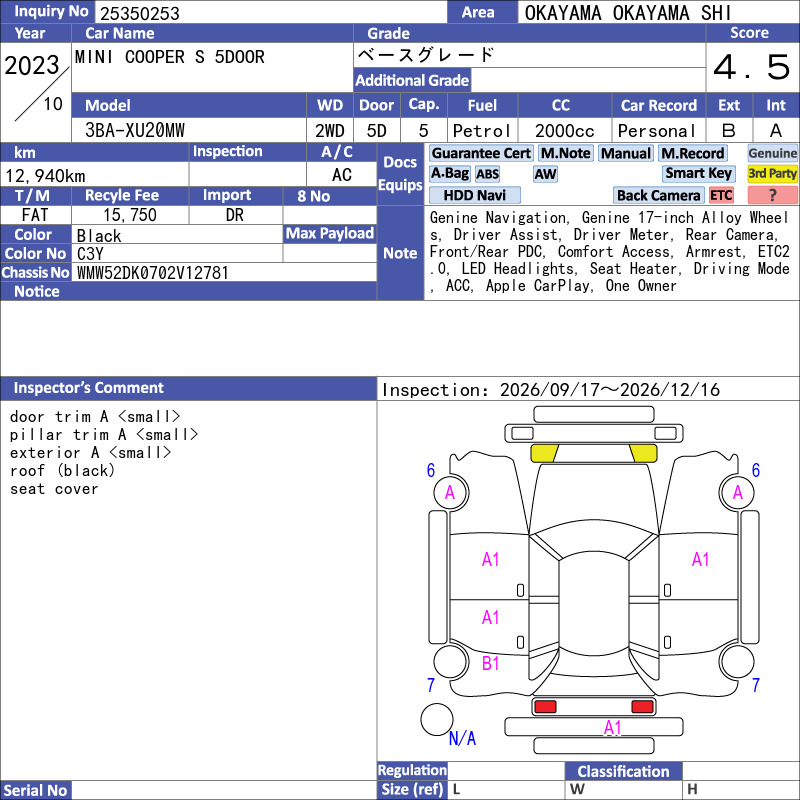Click the chassis number field
Viewport: 800px width, 800px height.
pyautogui.click(x=224, y=272)
